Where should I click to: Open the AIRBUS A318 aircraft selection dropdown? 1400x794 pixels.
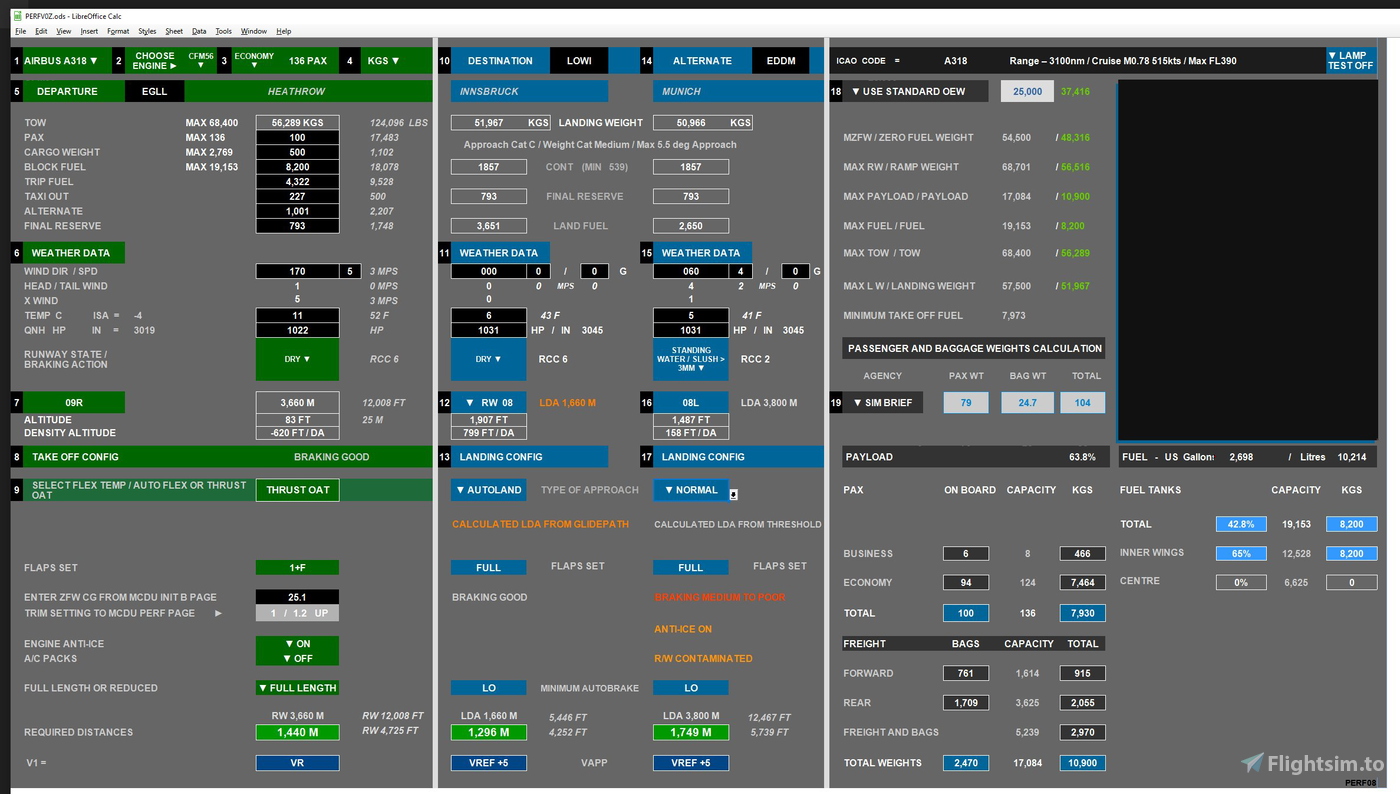pos(63,60)
